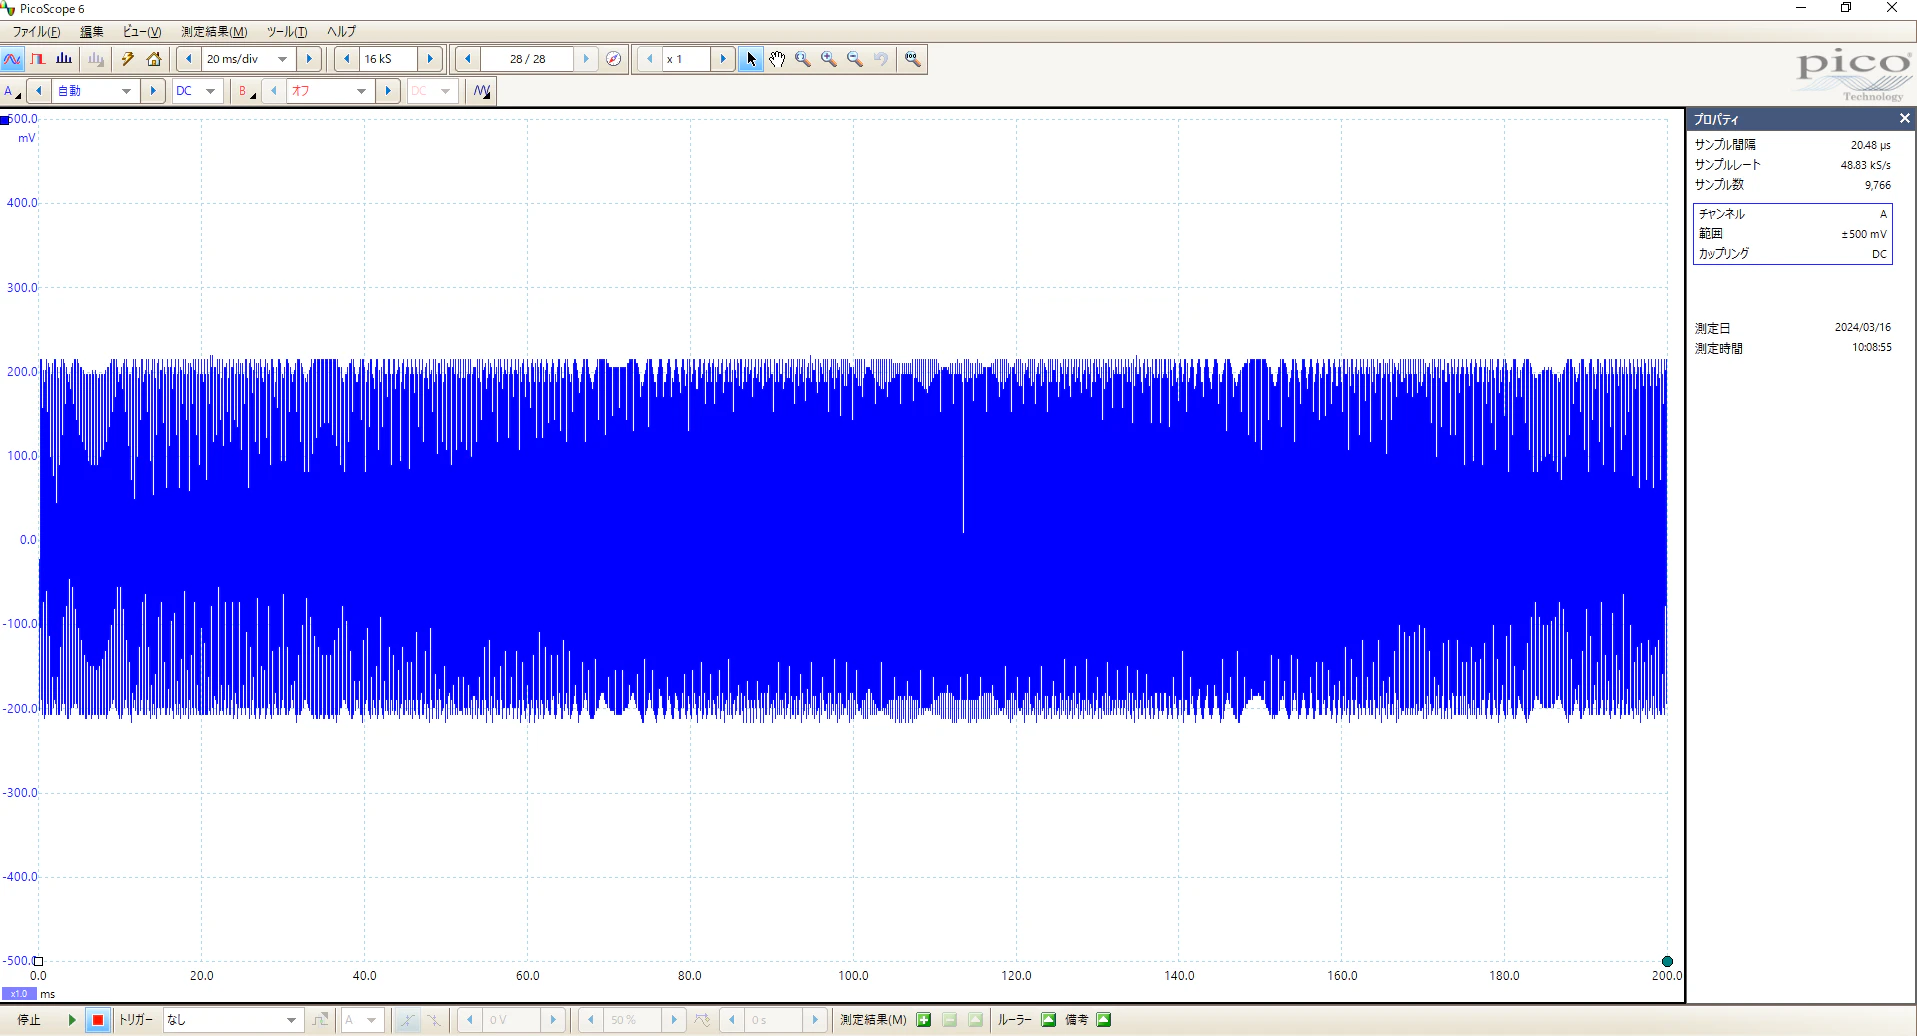
Task: Click the teal time ruler handle
Action: click(x=1667, y=961)
